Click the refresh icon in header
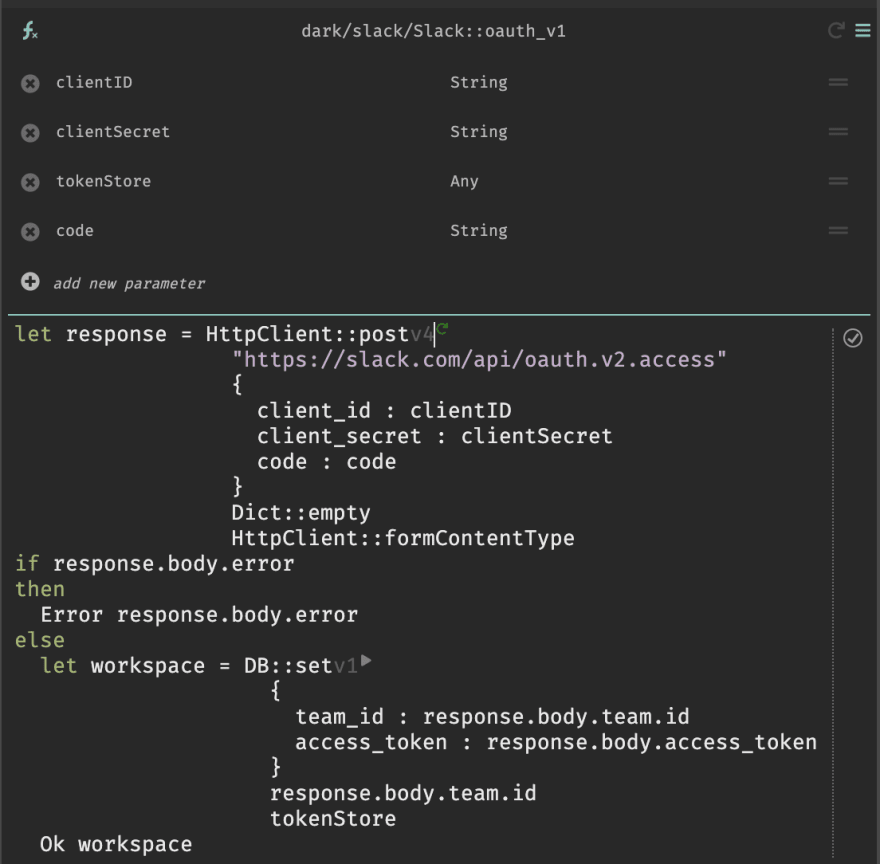The image size is (880, 864). 836,30
